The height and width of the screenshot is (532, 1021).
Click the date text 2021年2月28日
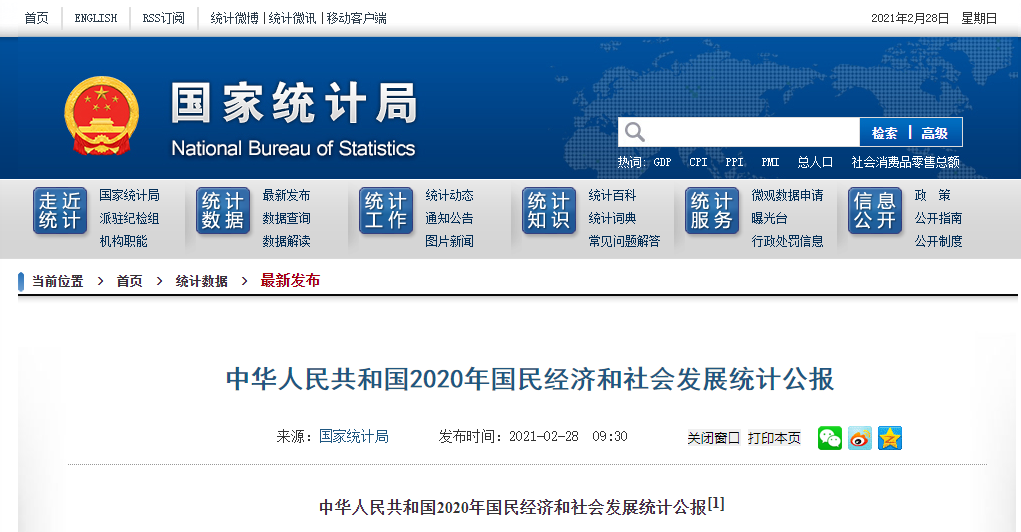910,18
